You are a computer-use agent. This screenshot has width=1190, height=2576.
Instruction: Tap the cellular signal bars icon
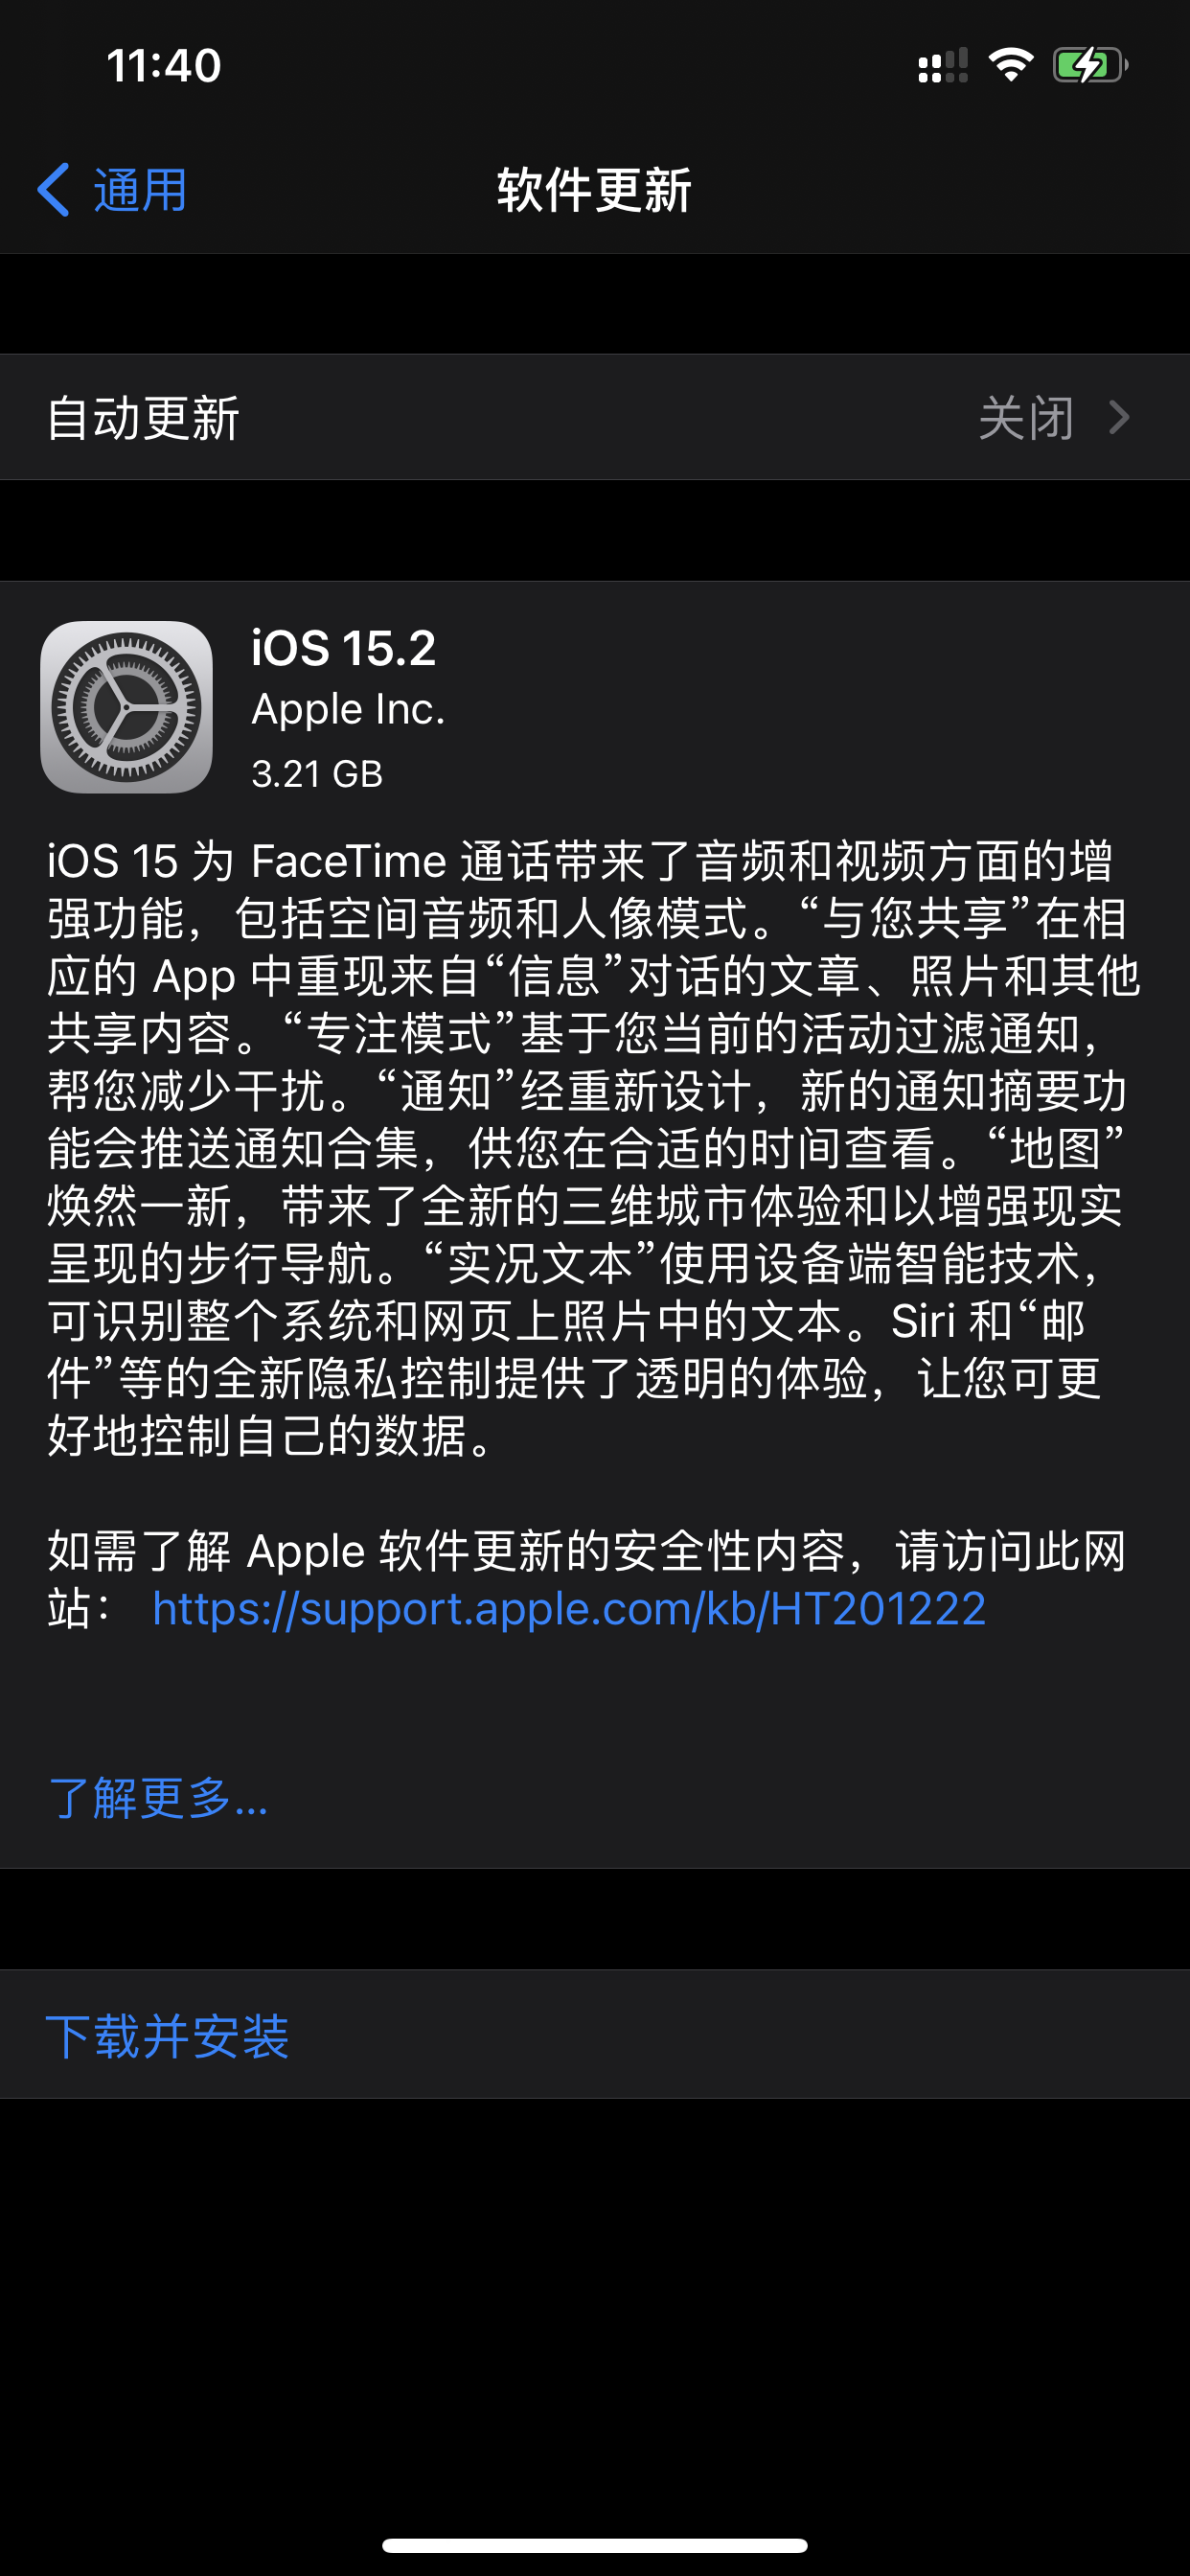(943, 66)
